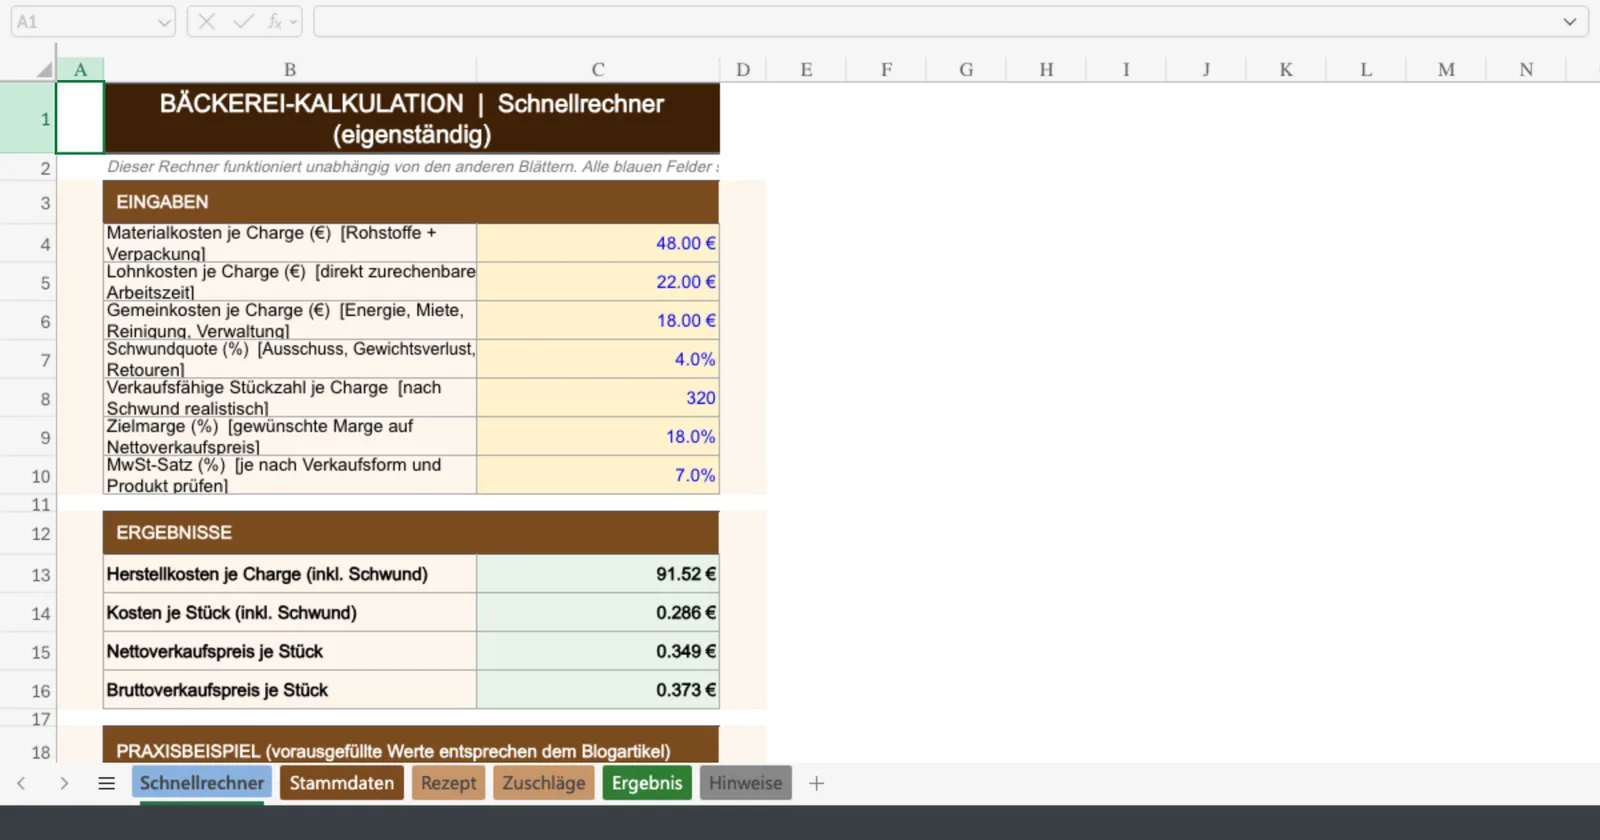
Task: Select column K header
Action: click(x=1286, y=69)
